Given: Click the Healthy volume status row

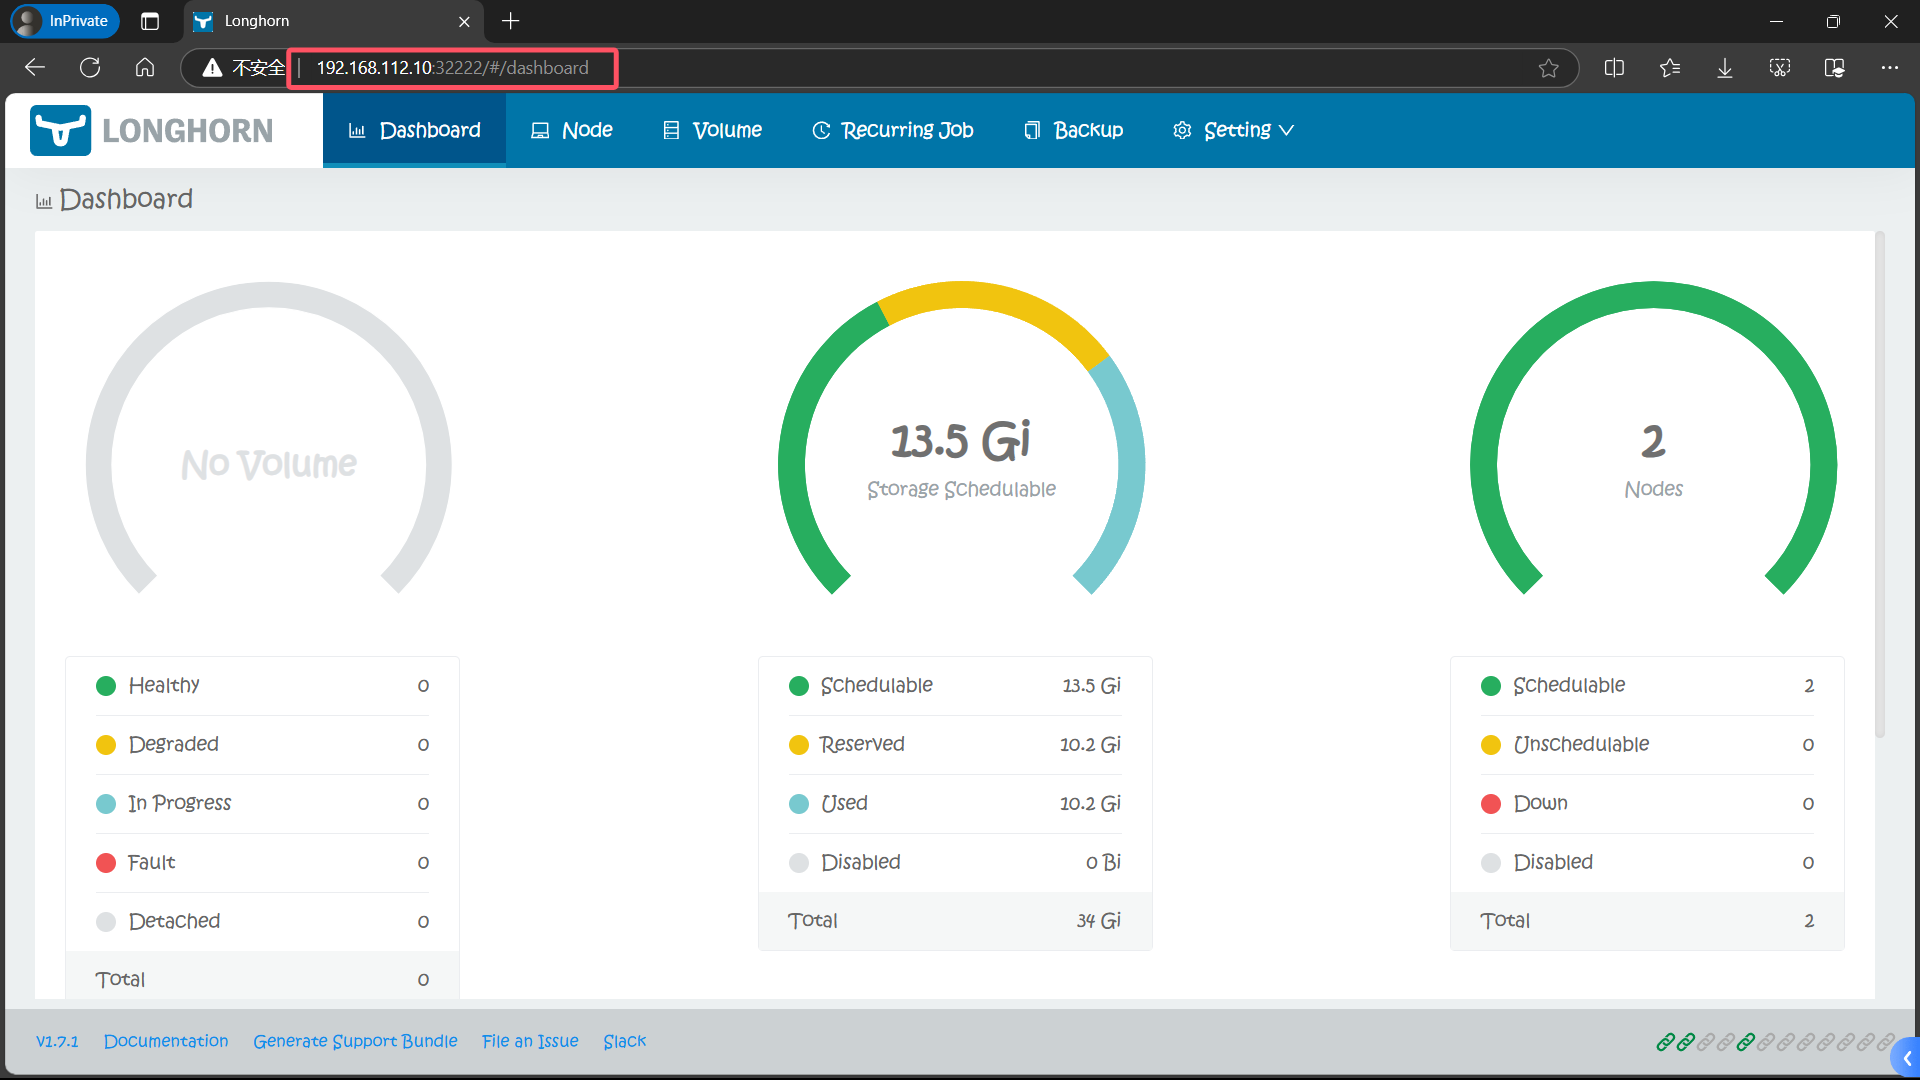Looking at the screenshot, I should coord(262,686).
